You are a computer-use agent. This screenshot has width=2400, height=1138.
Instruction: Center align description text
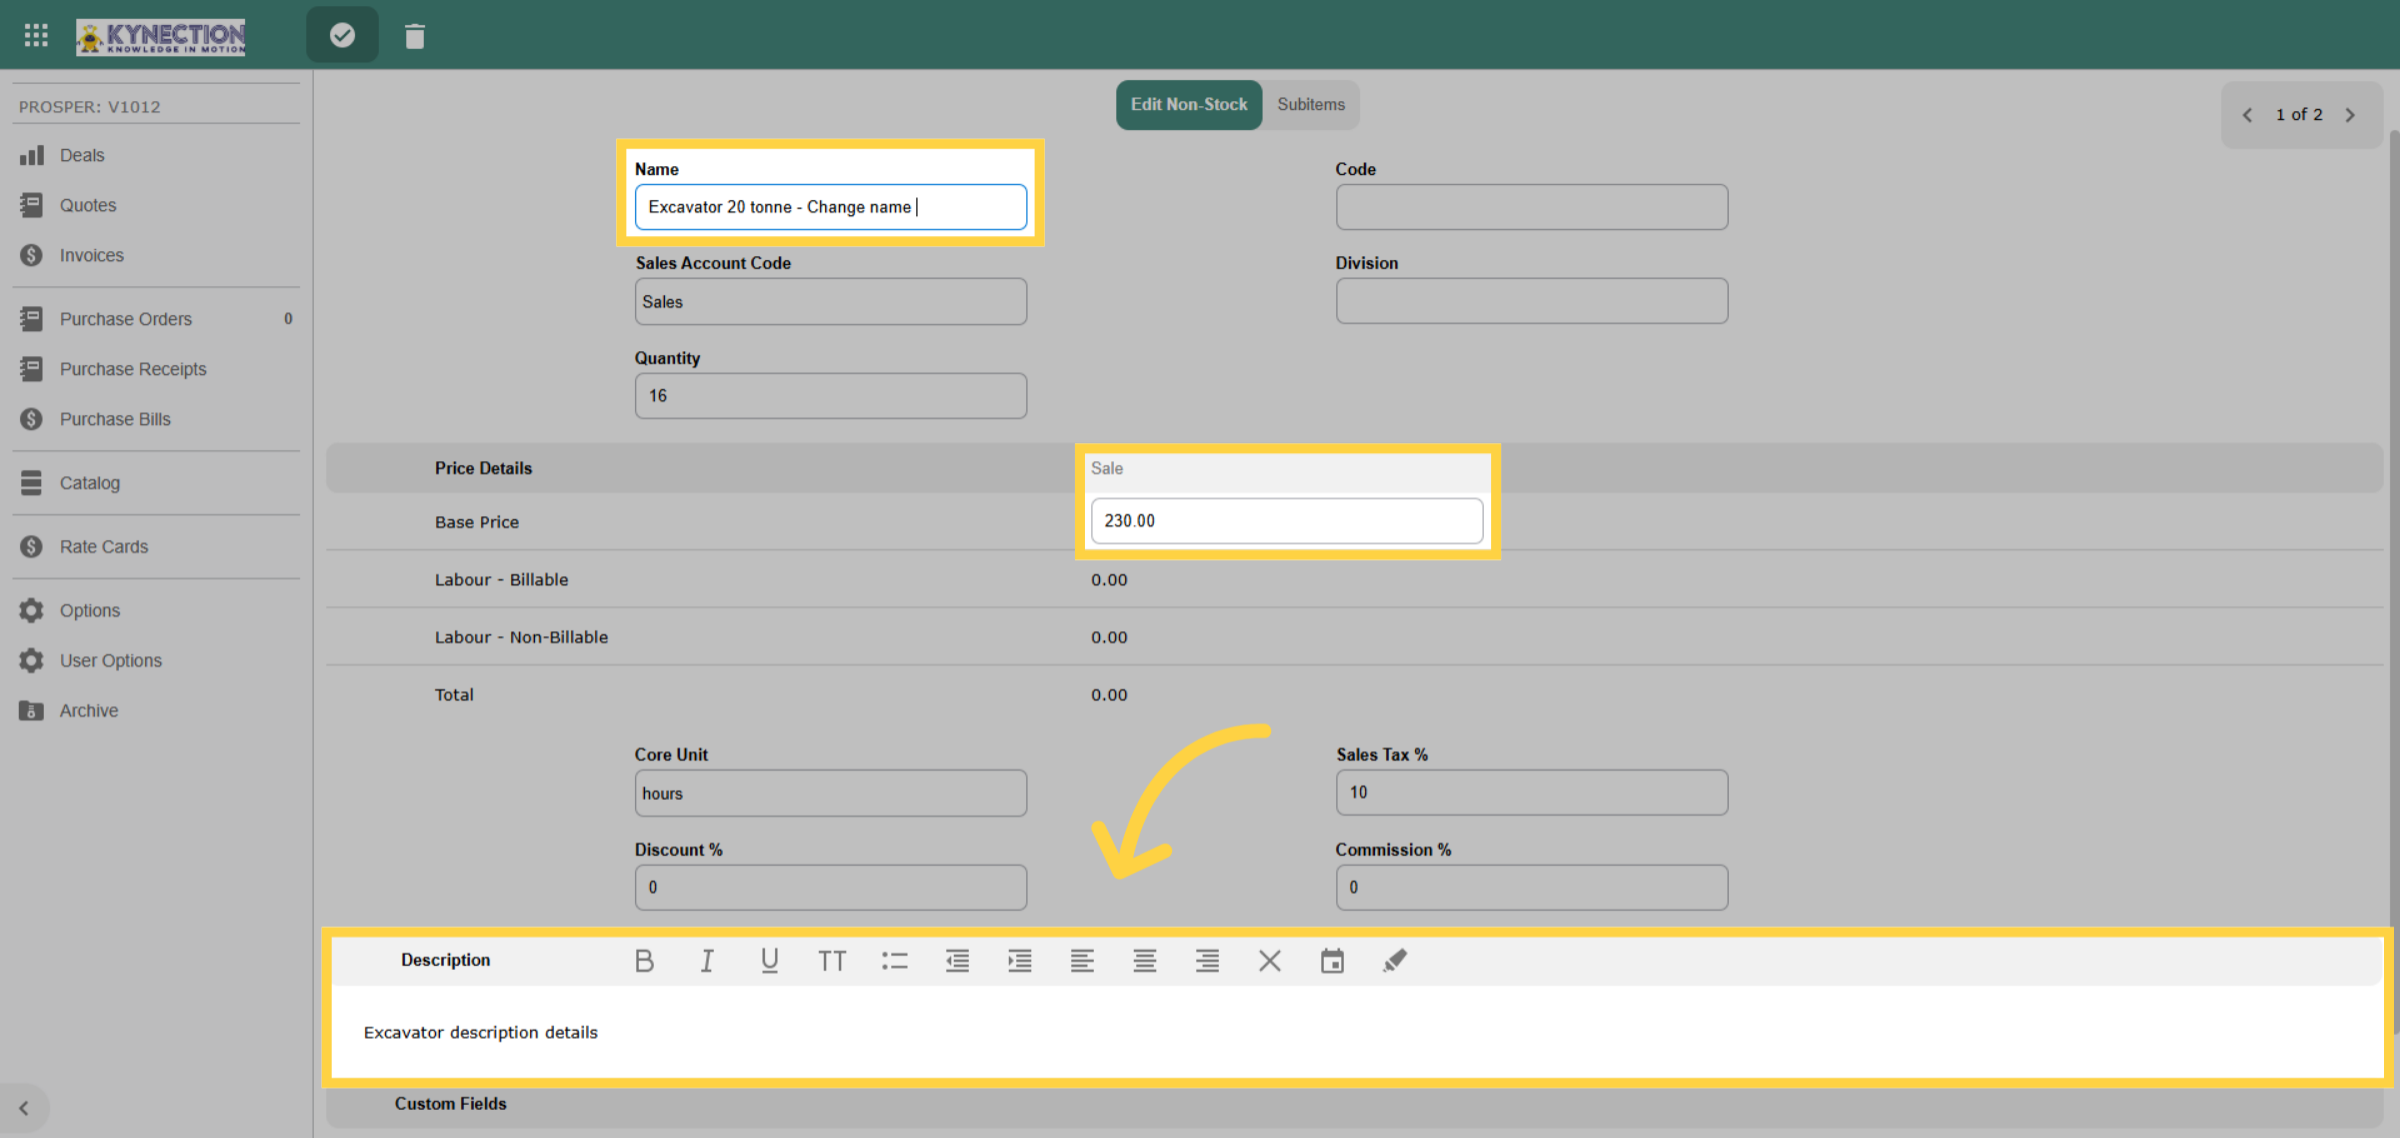coord(1145,961)
